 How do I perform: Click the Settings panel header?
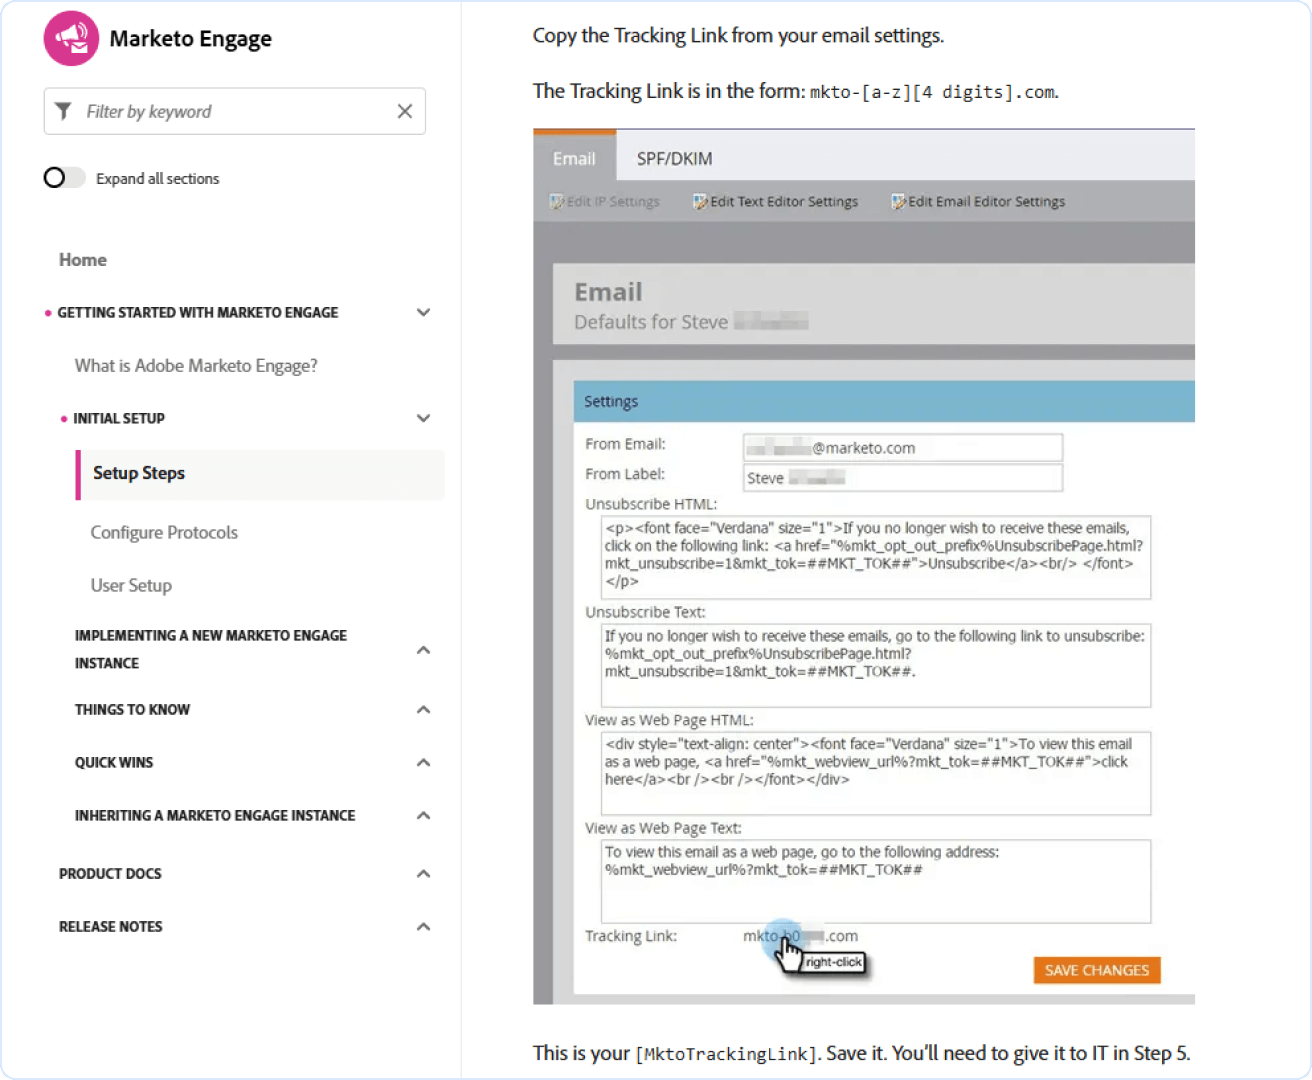(884, 401)
